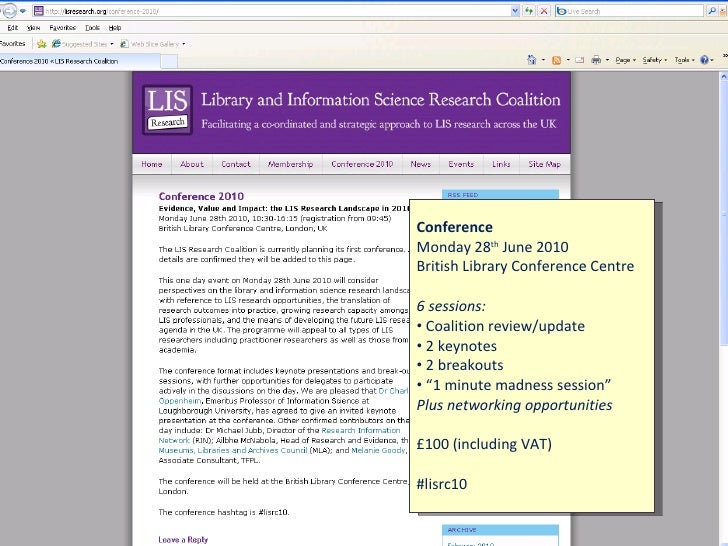Click the Web Slice Gallery icon
Image resolution: width=728 pixels, height=546 pixels.
[124, 44]
